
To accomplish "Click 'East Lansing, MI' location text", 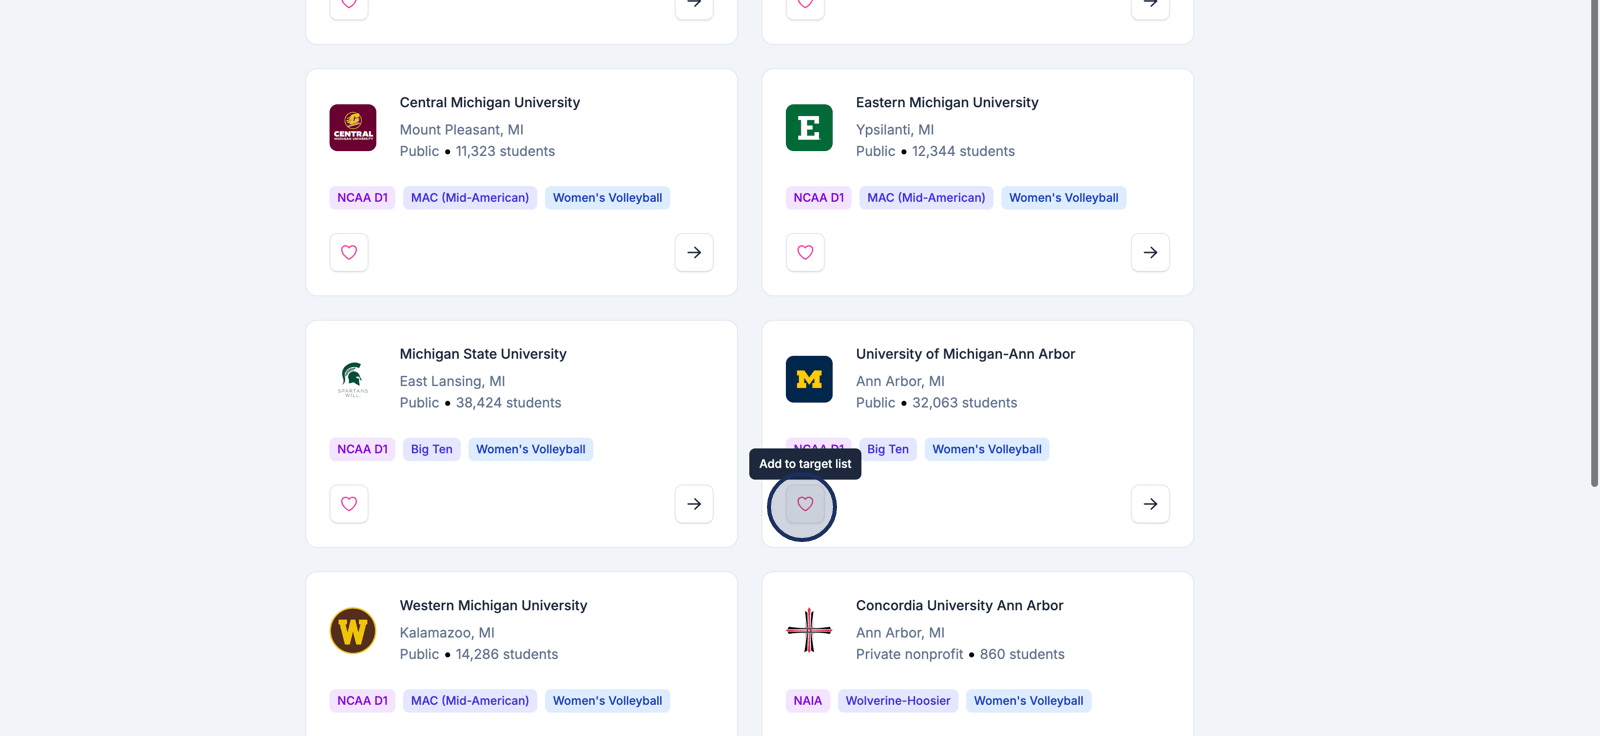I will (x=452, y=381).
